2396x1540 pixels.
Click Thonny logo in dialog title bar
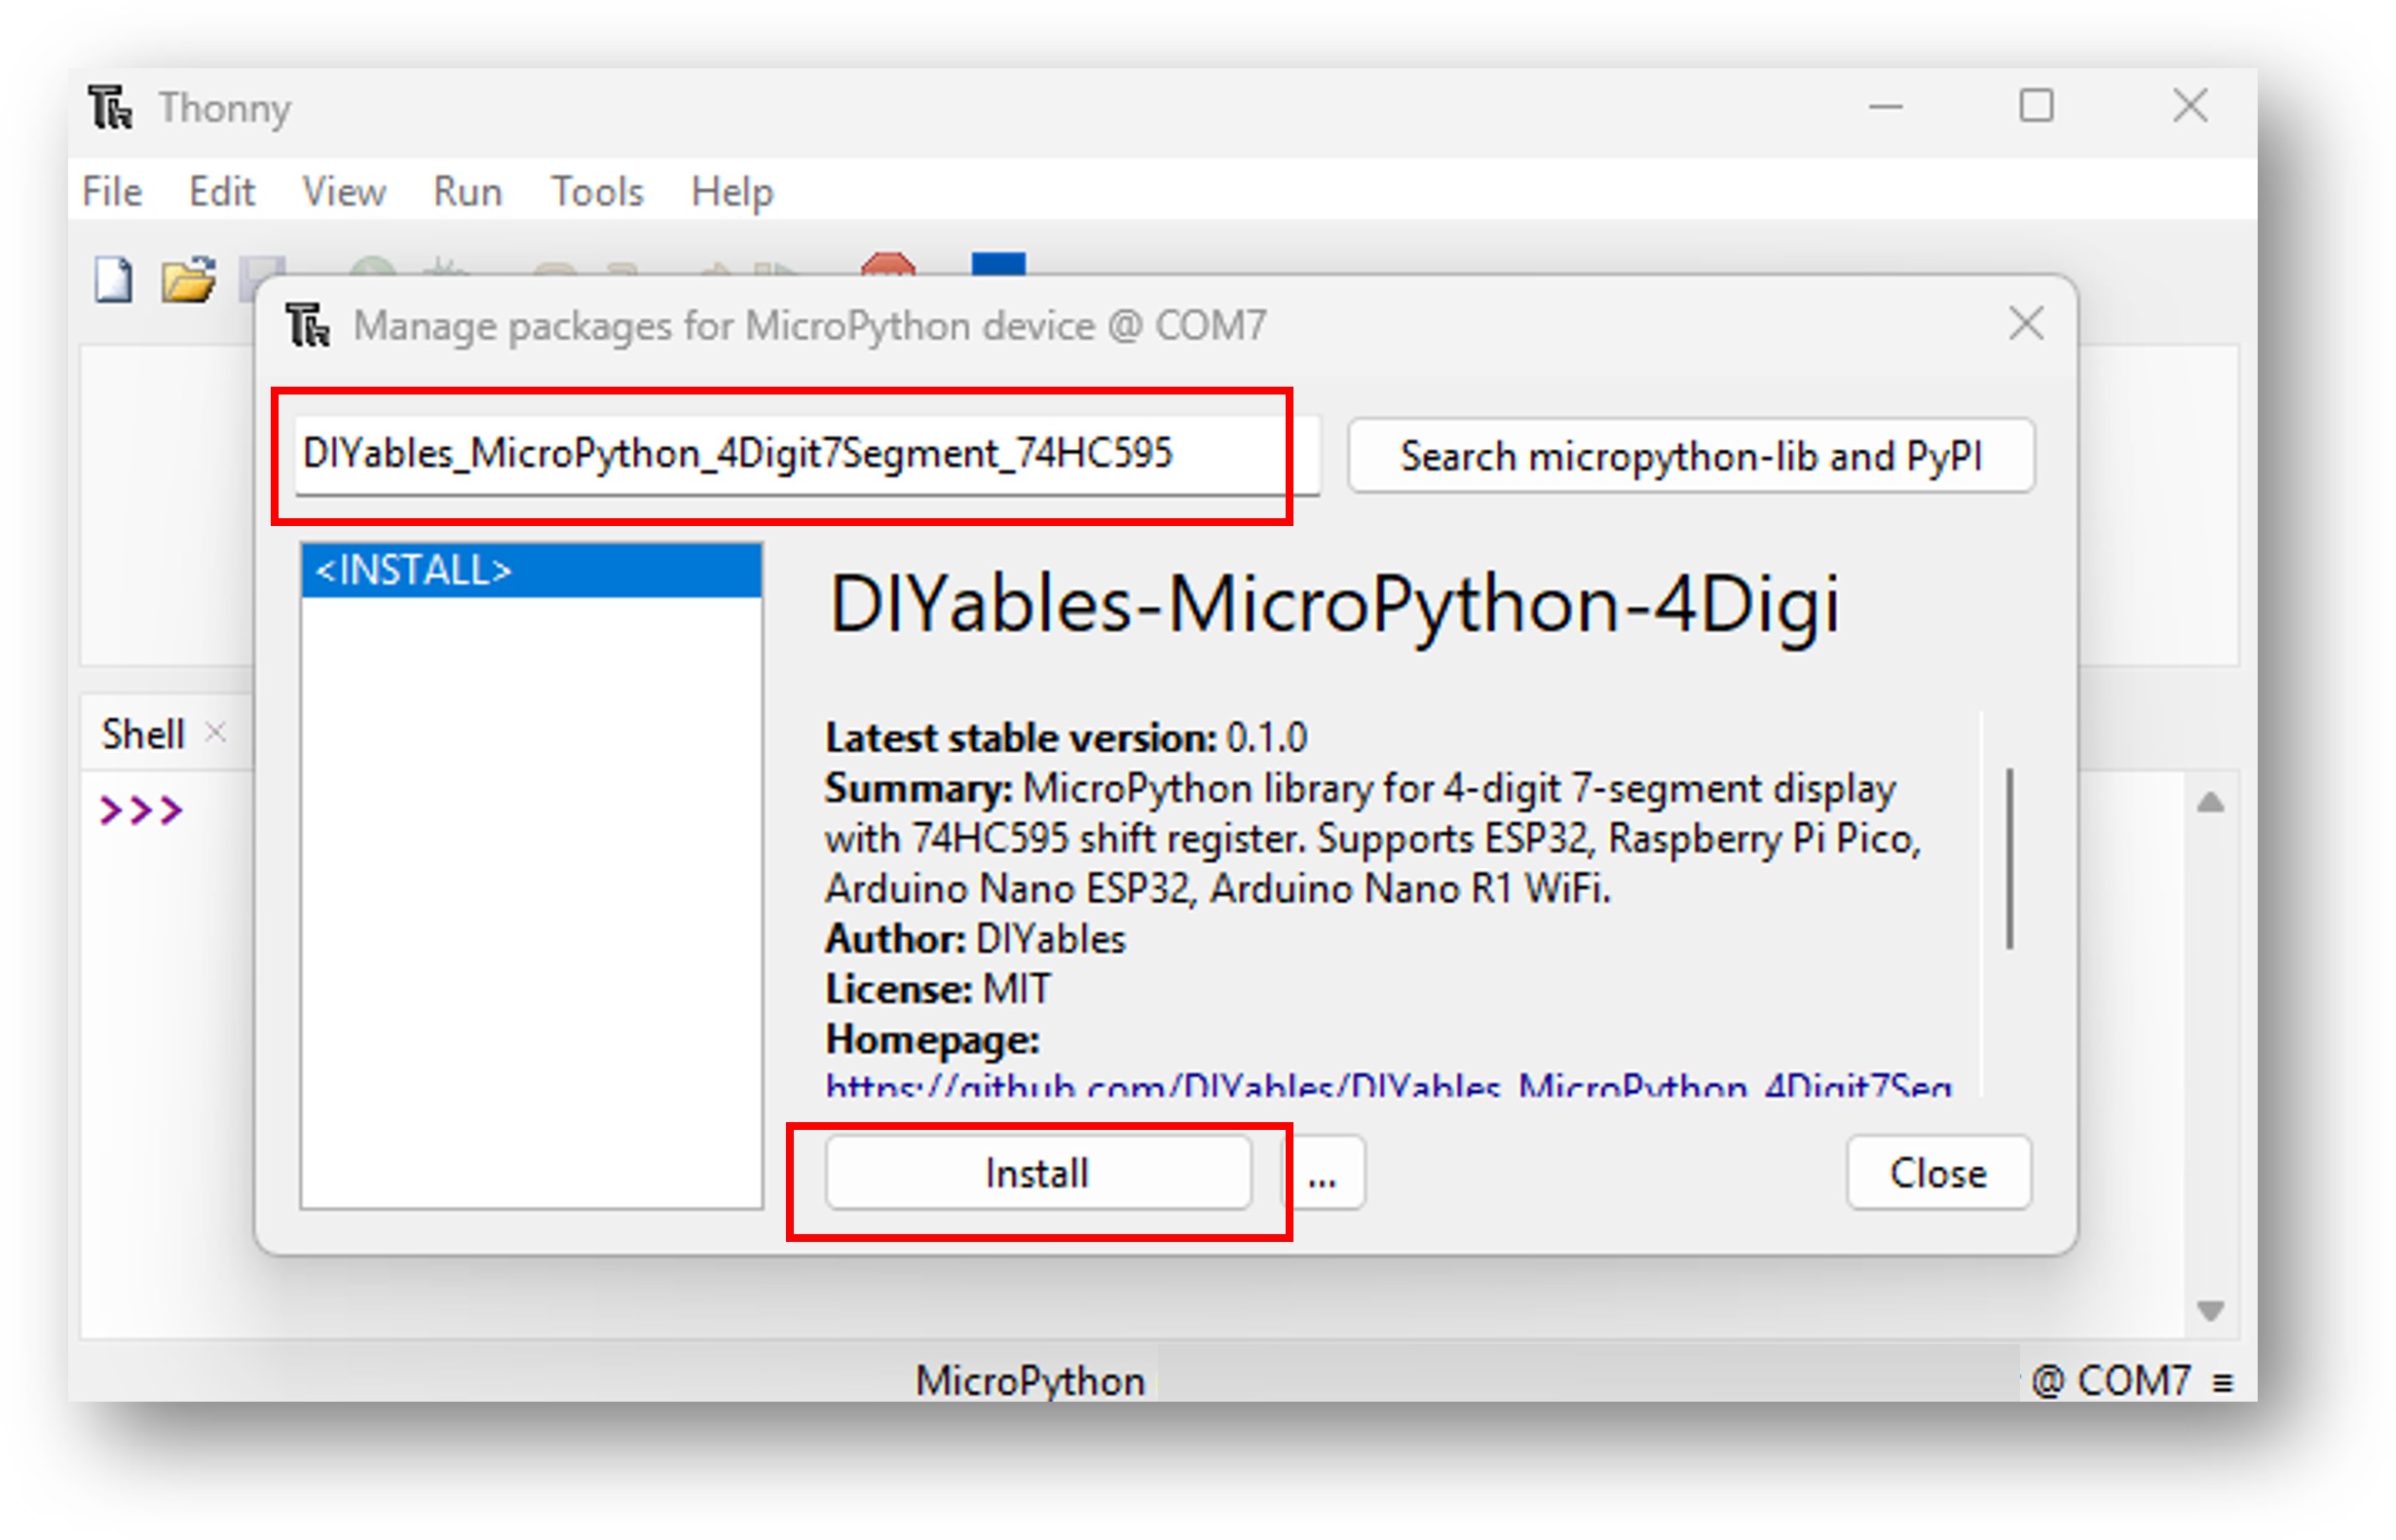tap(307, 325)
